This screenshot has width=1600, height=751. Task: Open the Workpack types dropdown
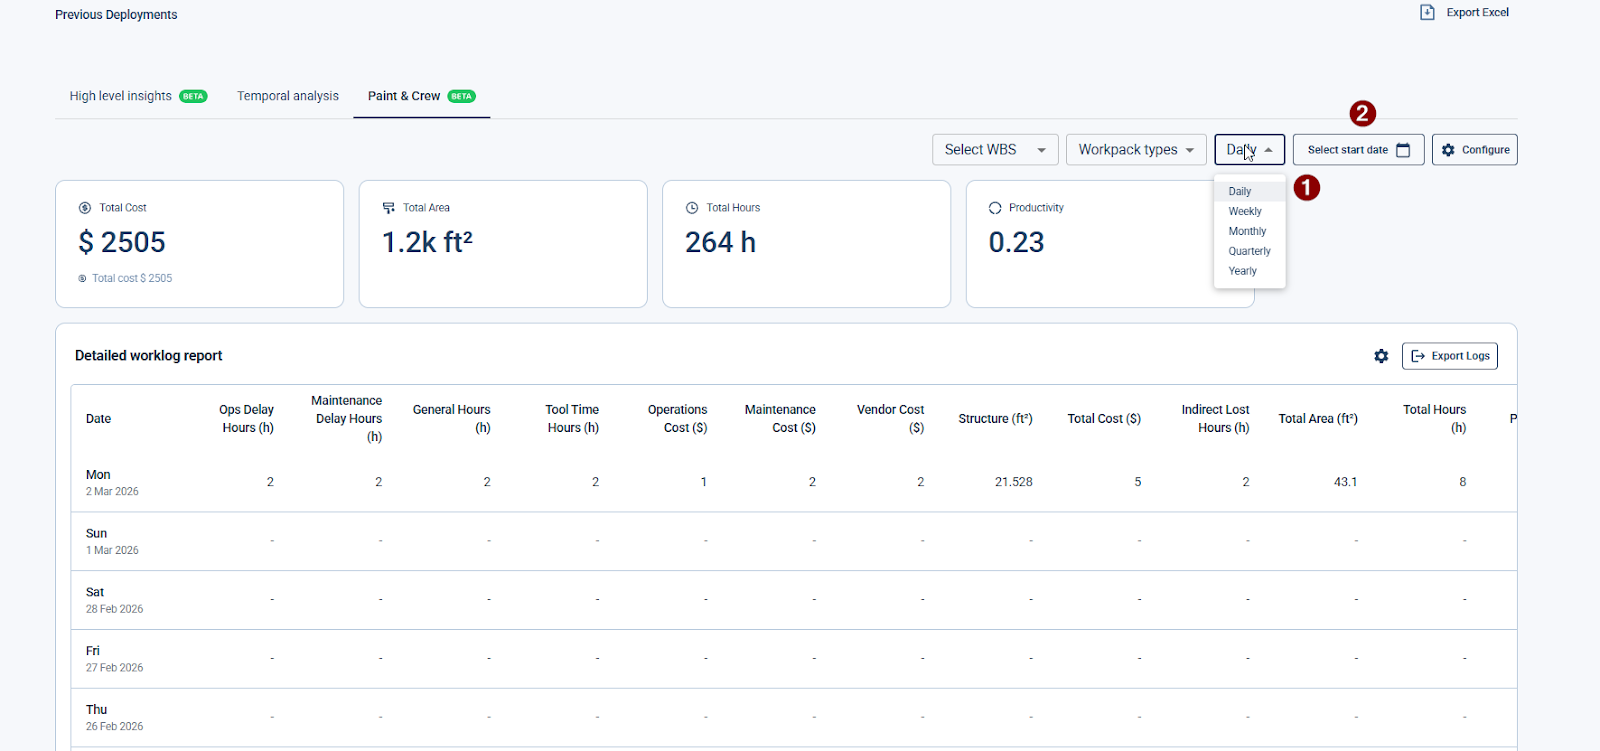1135,150
